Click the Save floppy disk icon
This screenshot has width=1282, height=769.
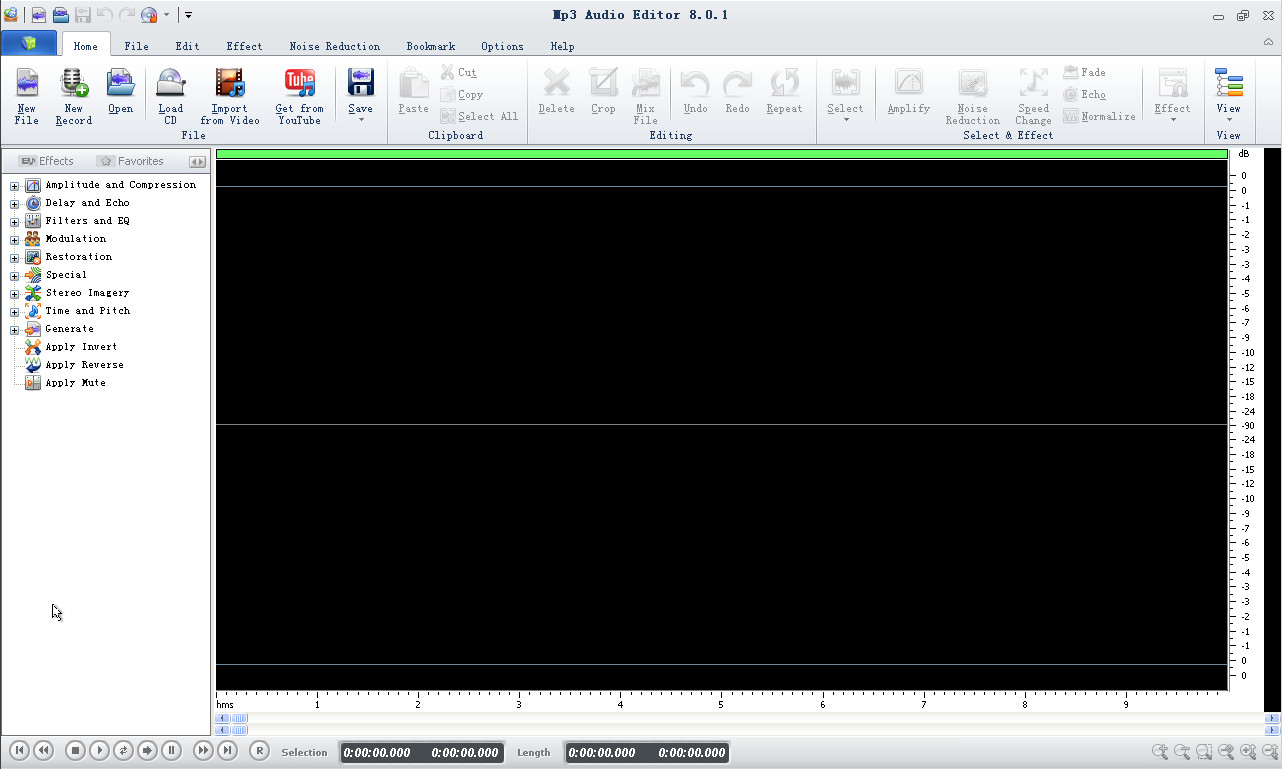point(361,83)
